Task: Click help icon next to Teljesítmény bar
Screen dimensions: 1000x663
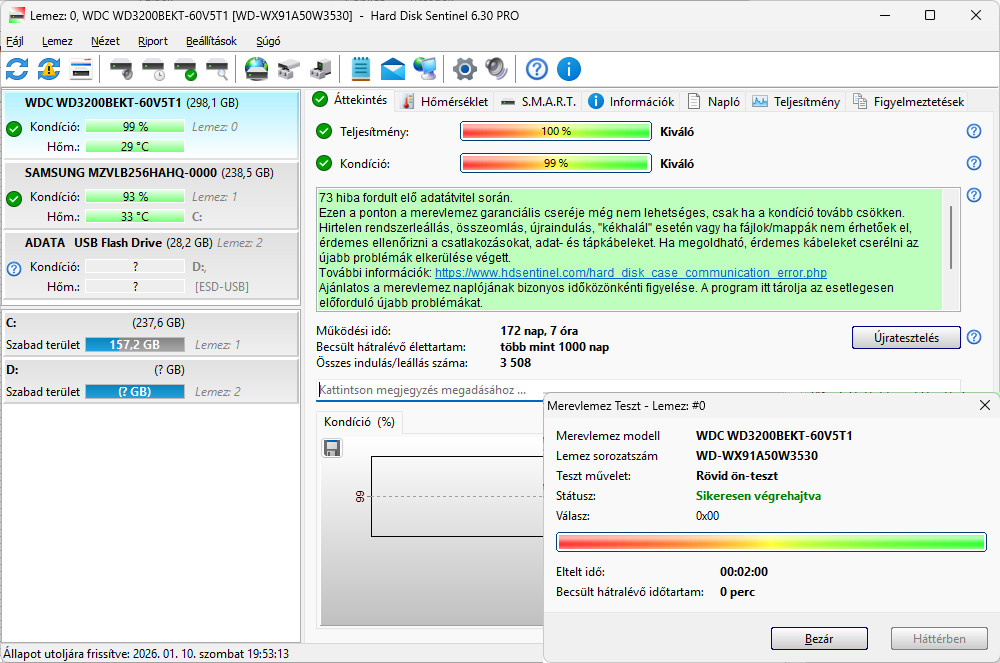Action: 973,131
